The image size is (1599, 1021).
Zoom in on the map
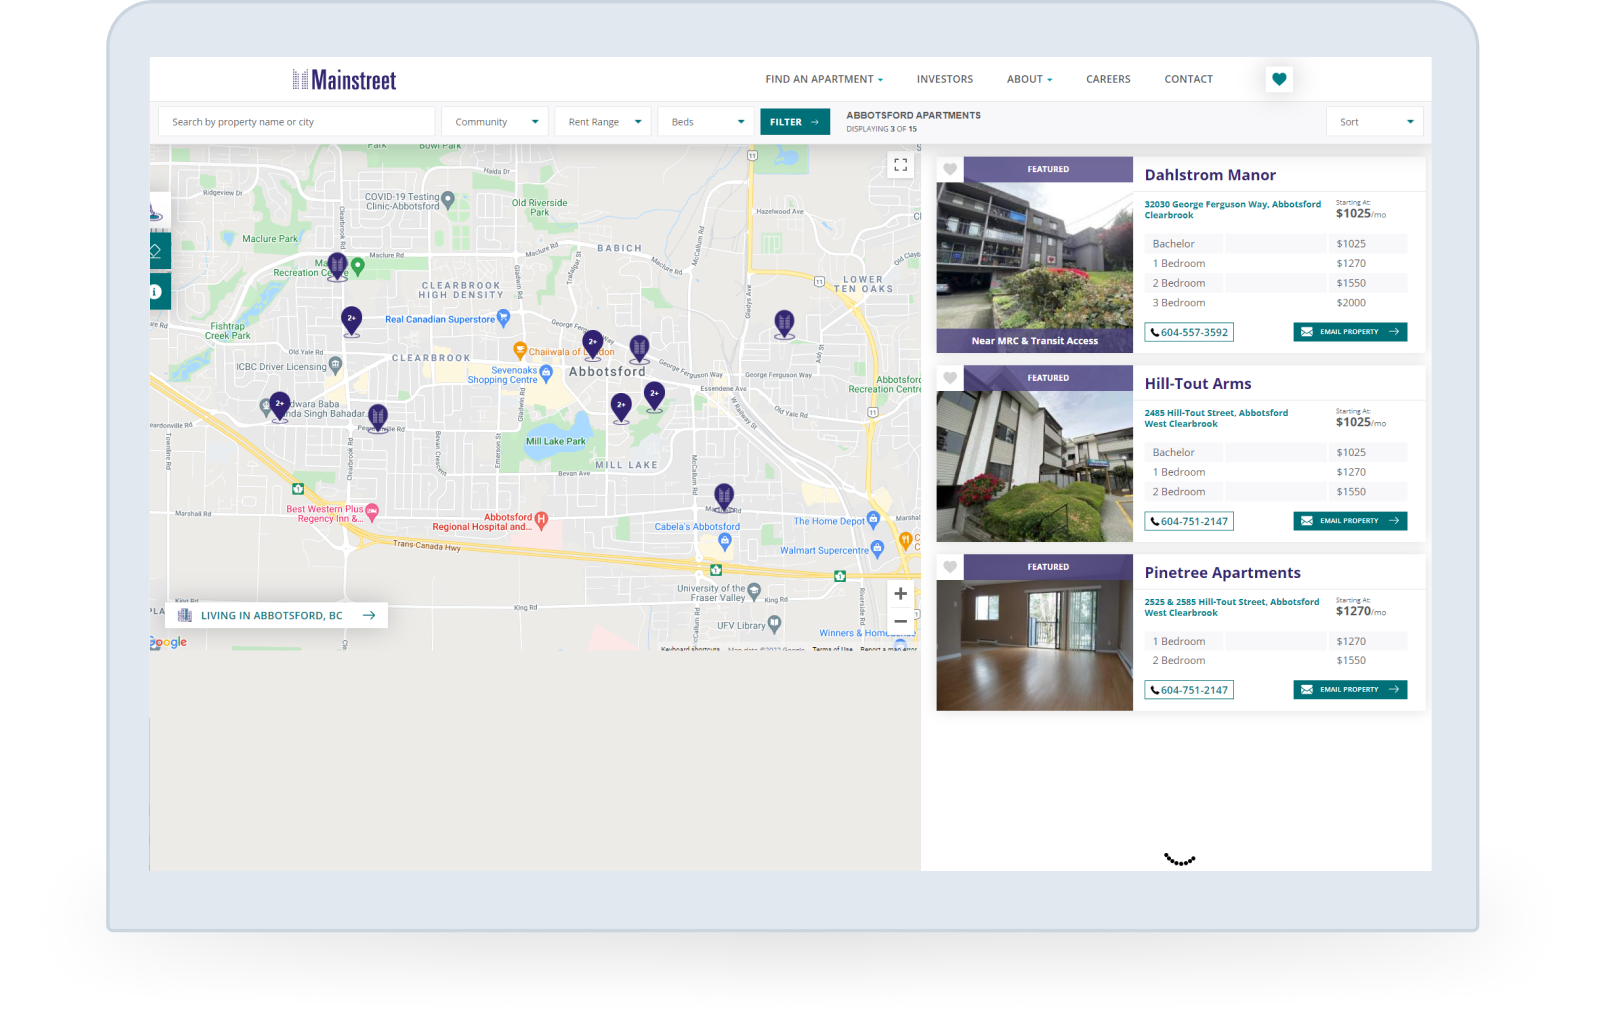900,594
